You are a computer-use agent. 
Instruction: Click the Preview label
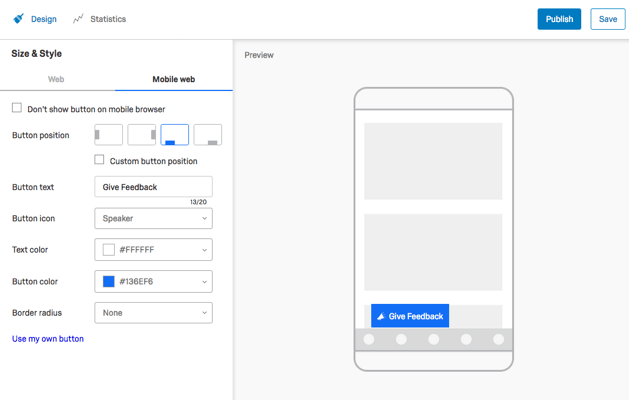pos(259,55)
